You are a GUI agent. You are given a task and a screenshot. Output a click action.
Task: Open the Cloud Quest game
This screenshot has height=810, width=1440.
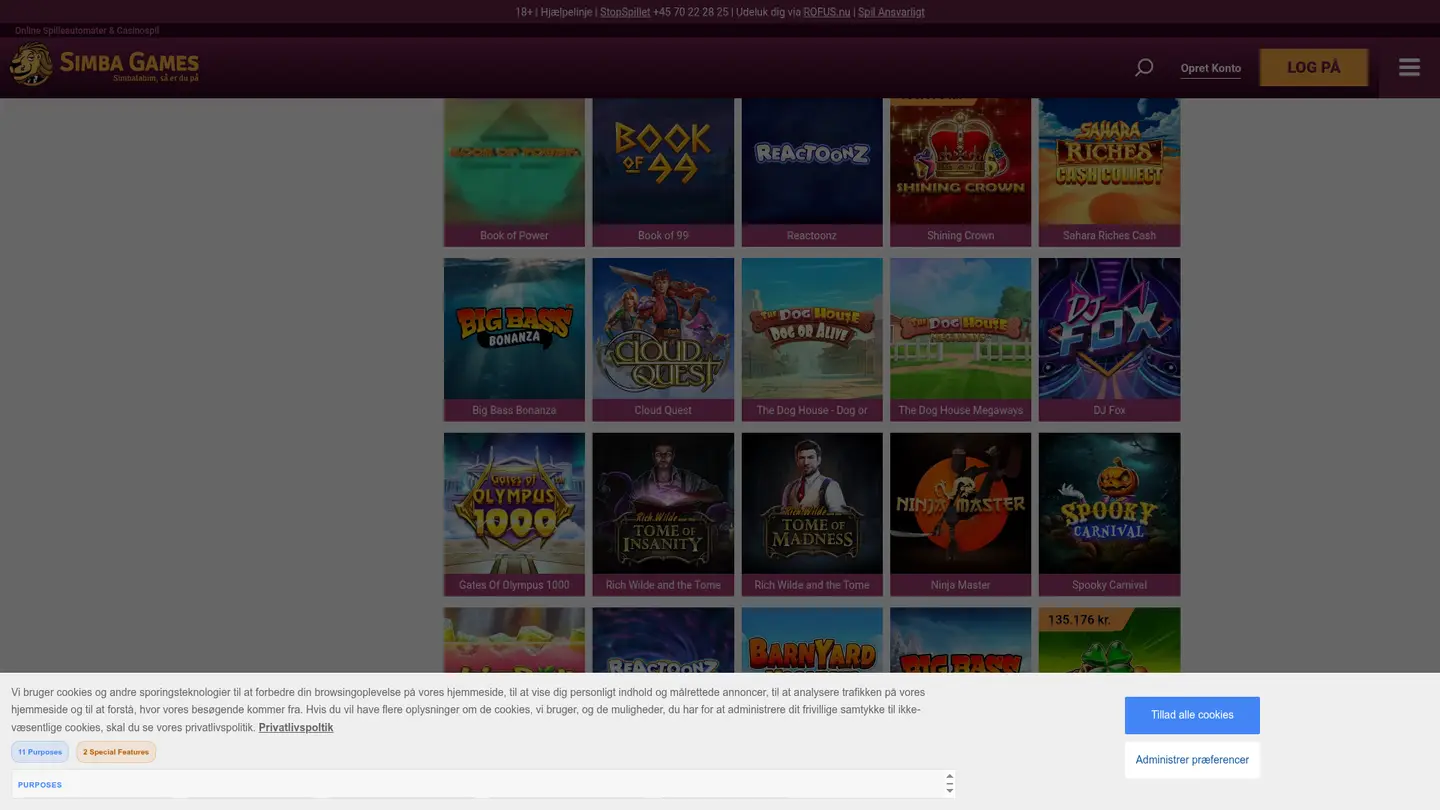click(663, 339)
